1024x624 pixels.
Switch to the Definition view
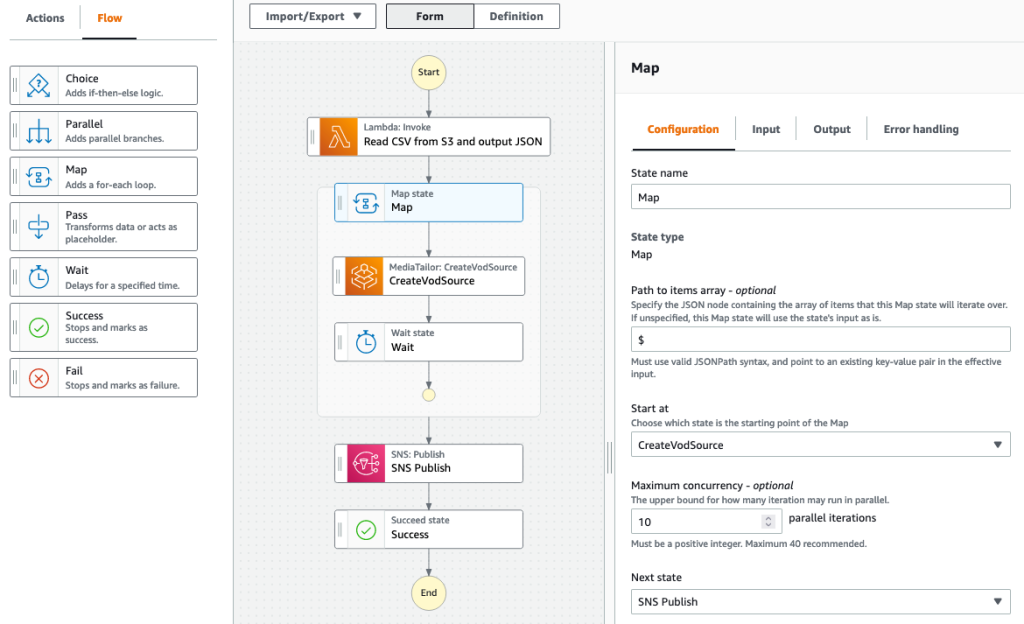pyautogui.click(x=516, y=16)
